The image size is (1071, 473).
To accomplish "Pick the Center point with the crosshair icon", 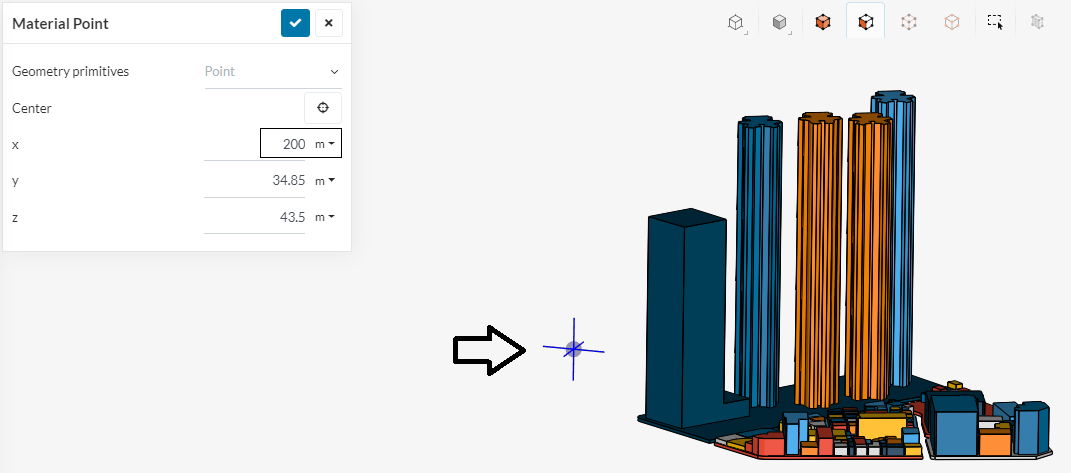I will [x=322, y=108].
